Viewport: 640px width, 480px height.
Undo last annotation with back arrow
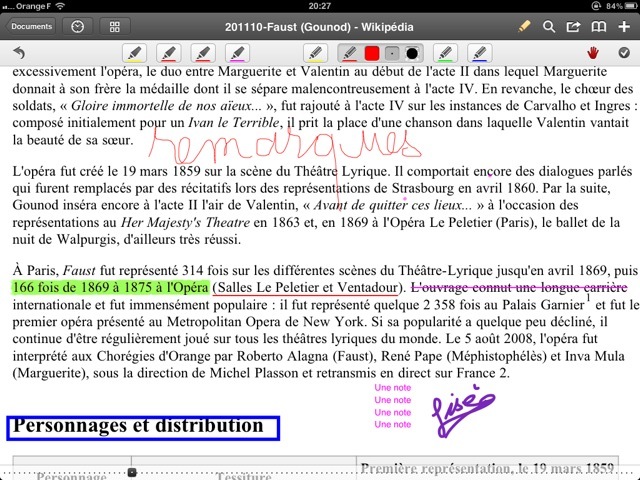tap(18, 52)
